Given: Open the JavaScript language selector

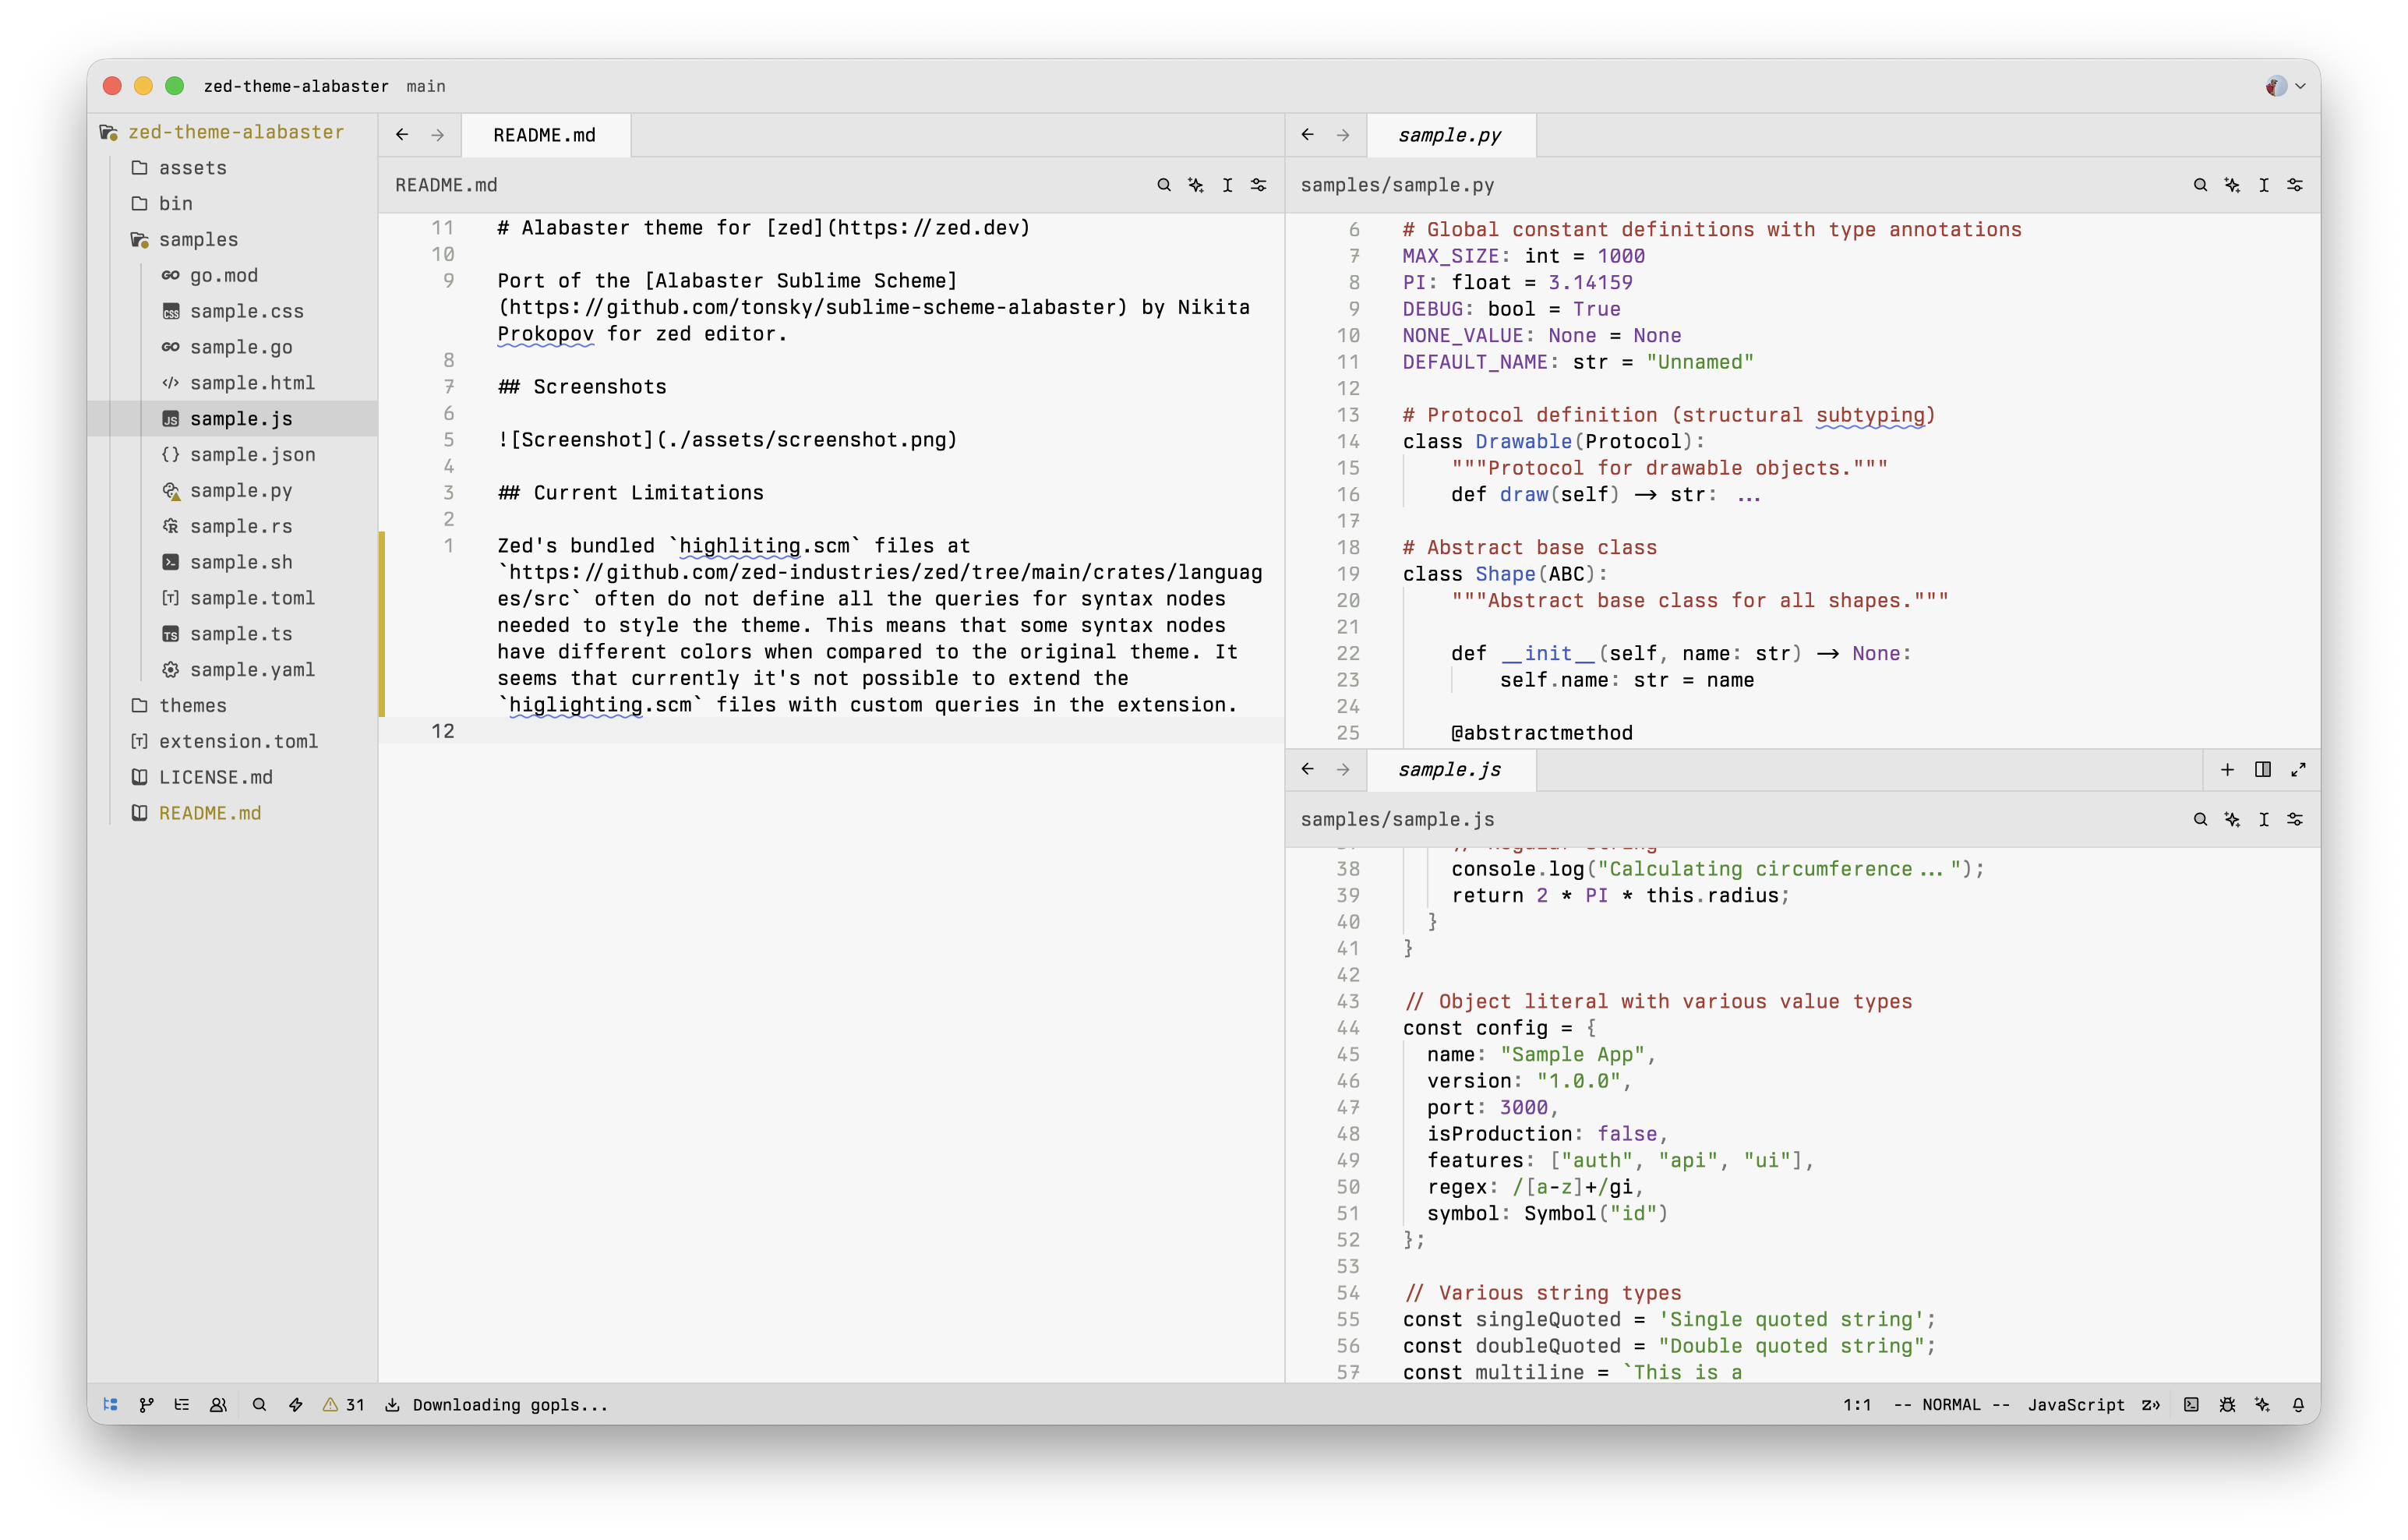Looking at the screenshot, I should [2076, 1404].
